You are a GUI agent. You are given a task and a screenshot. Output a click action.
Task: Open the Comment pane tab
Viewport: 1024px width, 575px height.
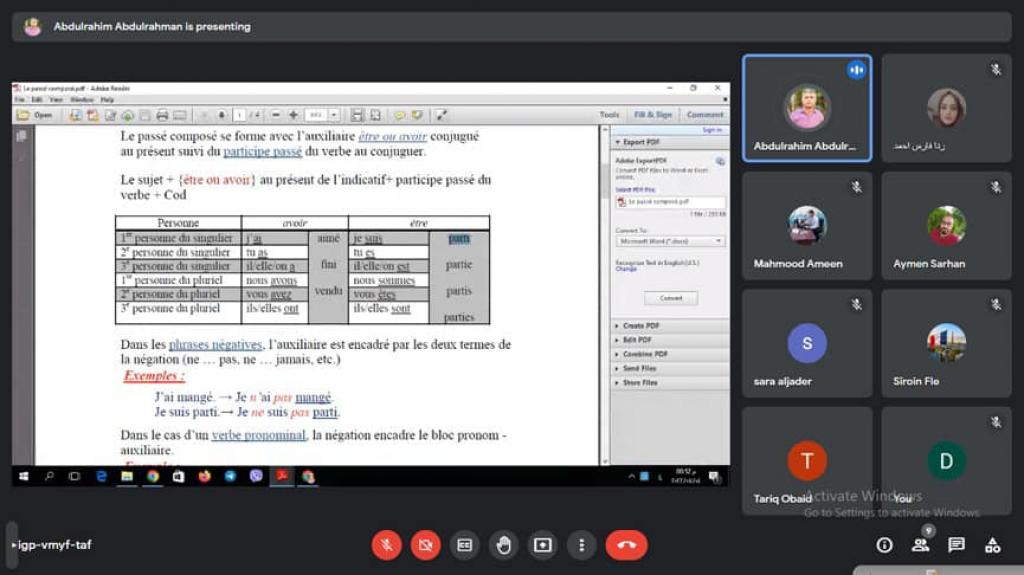pos(705,115)
